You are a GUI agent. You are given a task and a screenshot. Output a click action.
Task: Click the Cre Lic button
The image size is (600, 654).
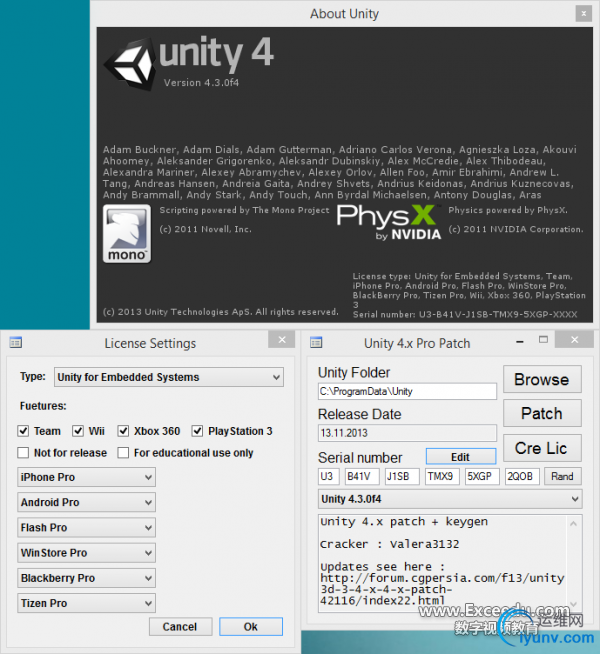pos(542,448)
